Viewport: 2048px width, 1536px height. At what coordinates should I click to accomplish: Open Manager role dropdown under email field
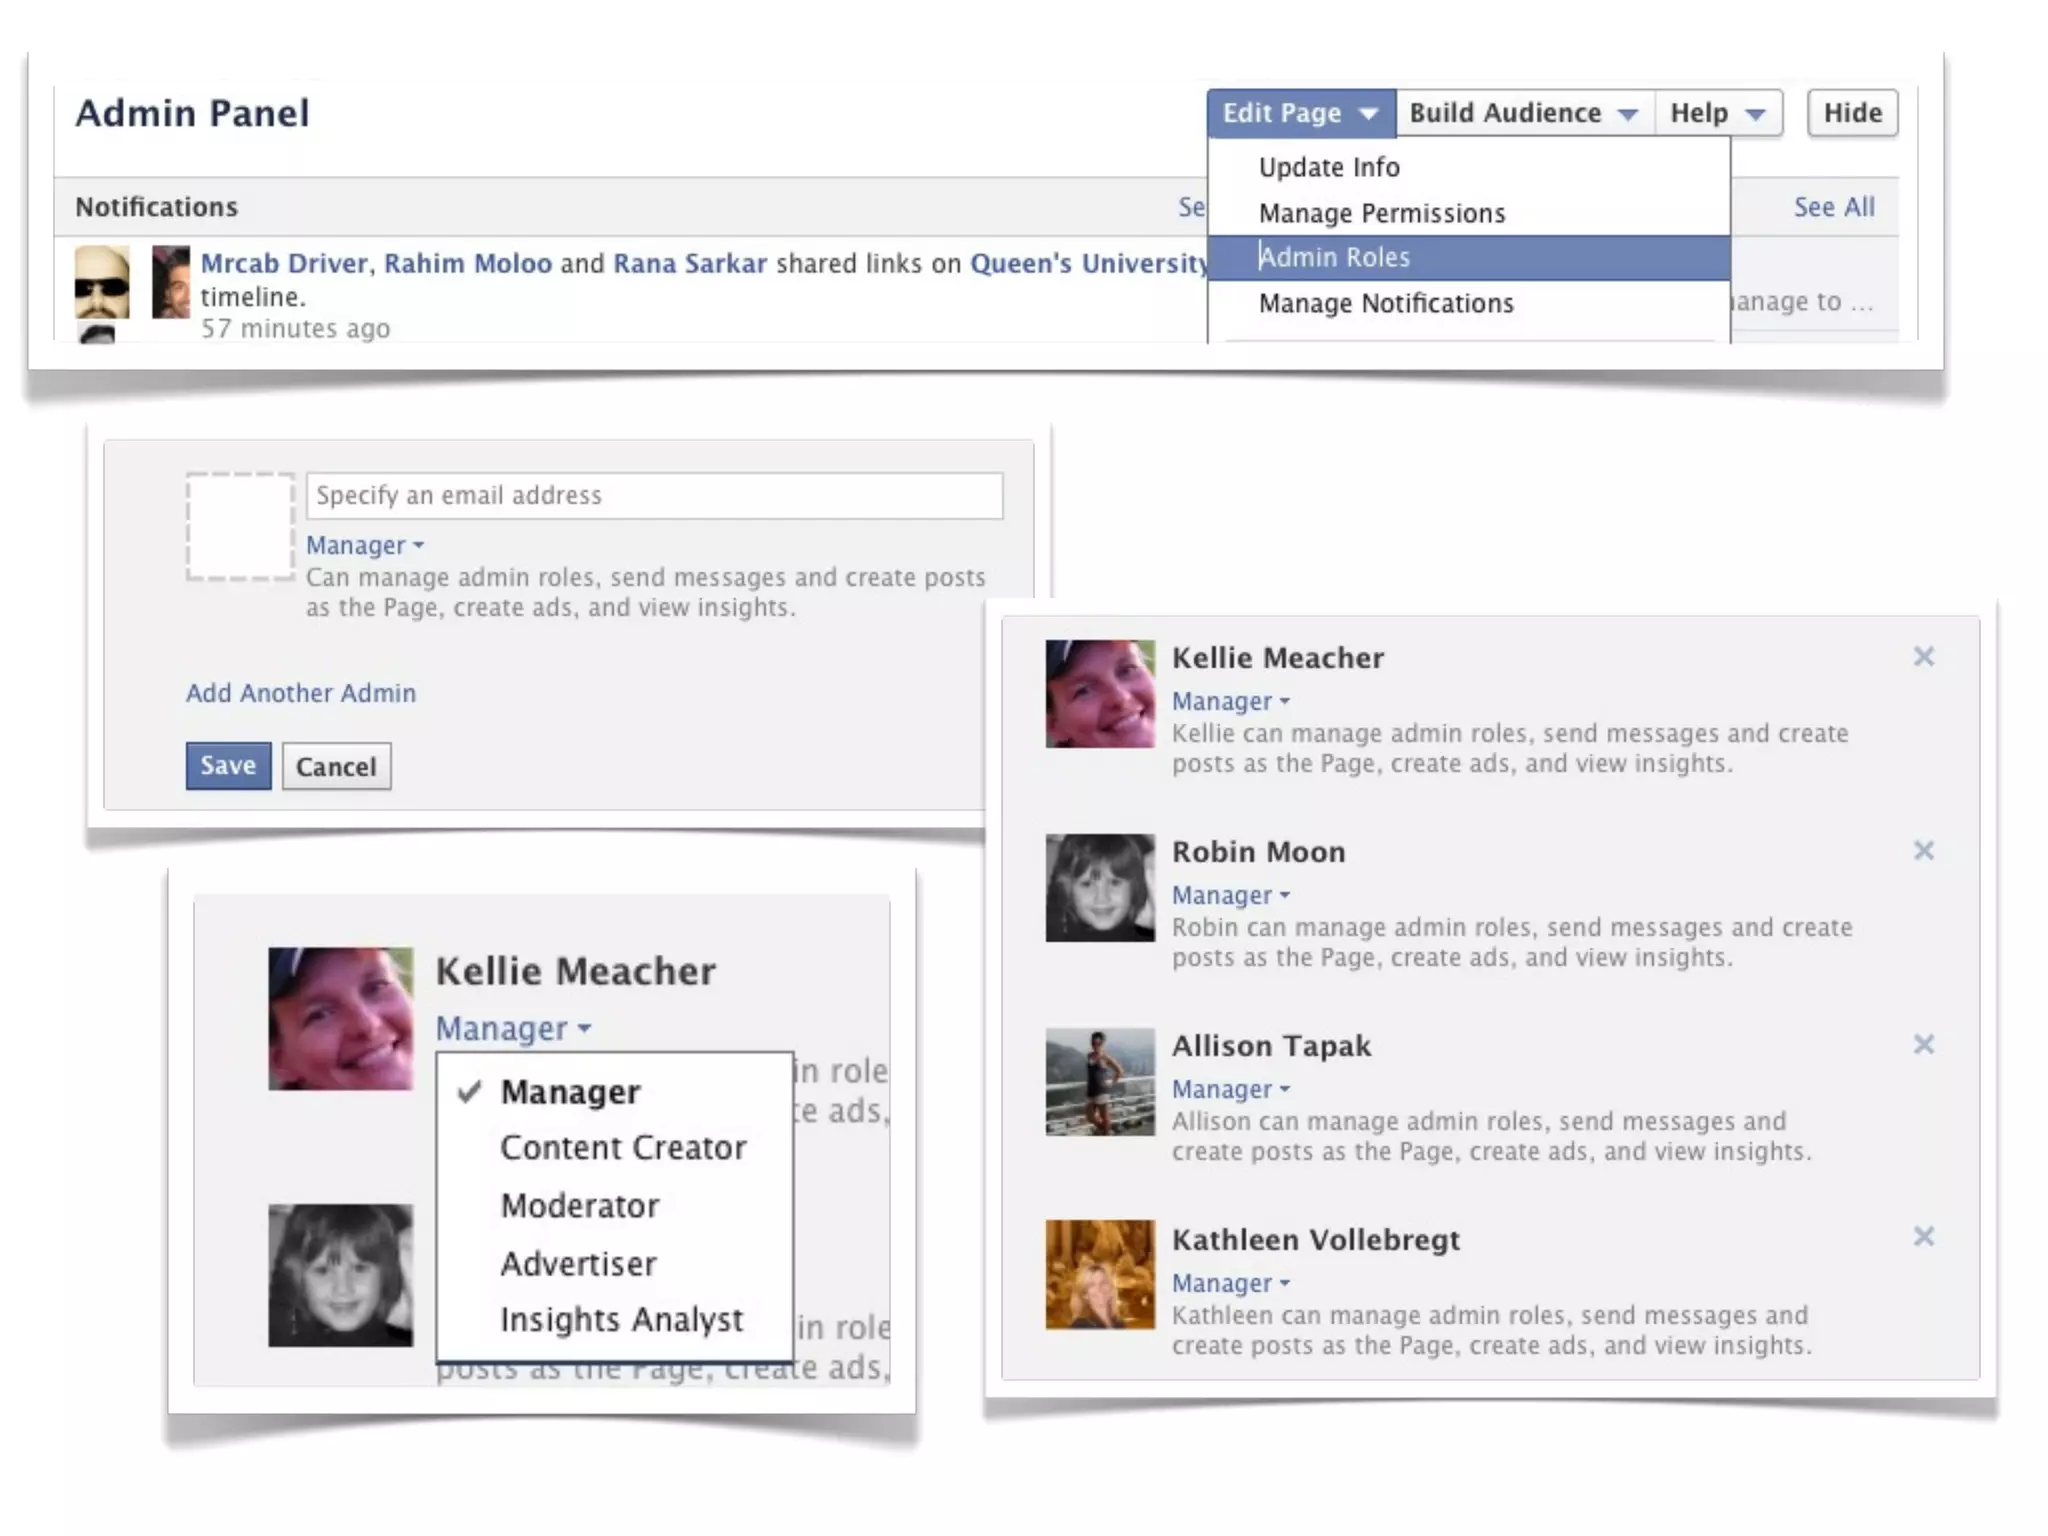[365, 546]
